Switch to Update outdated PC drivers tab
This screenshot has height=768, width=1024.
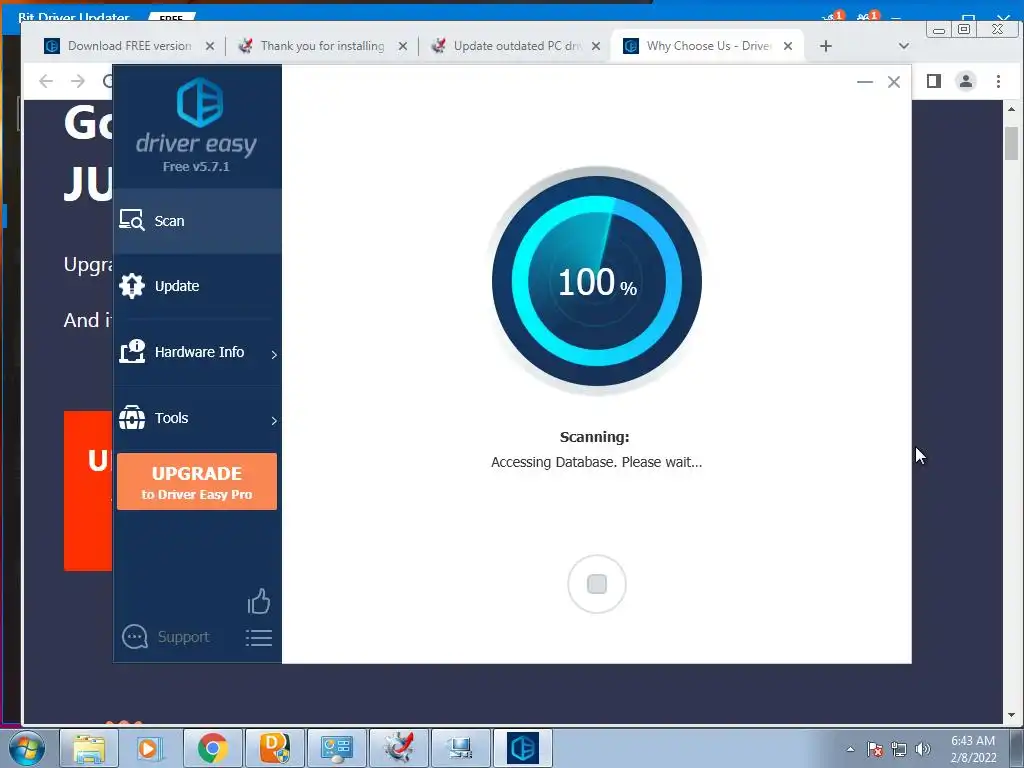516,46
